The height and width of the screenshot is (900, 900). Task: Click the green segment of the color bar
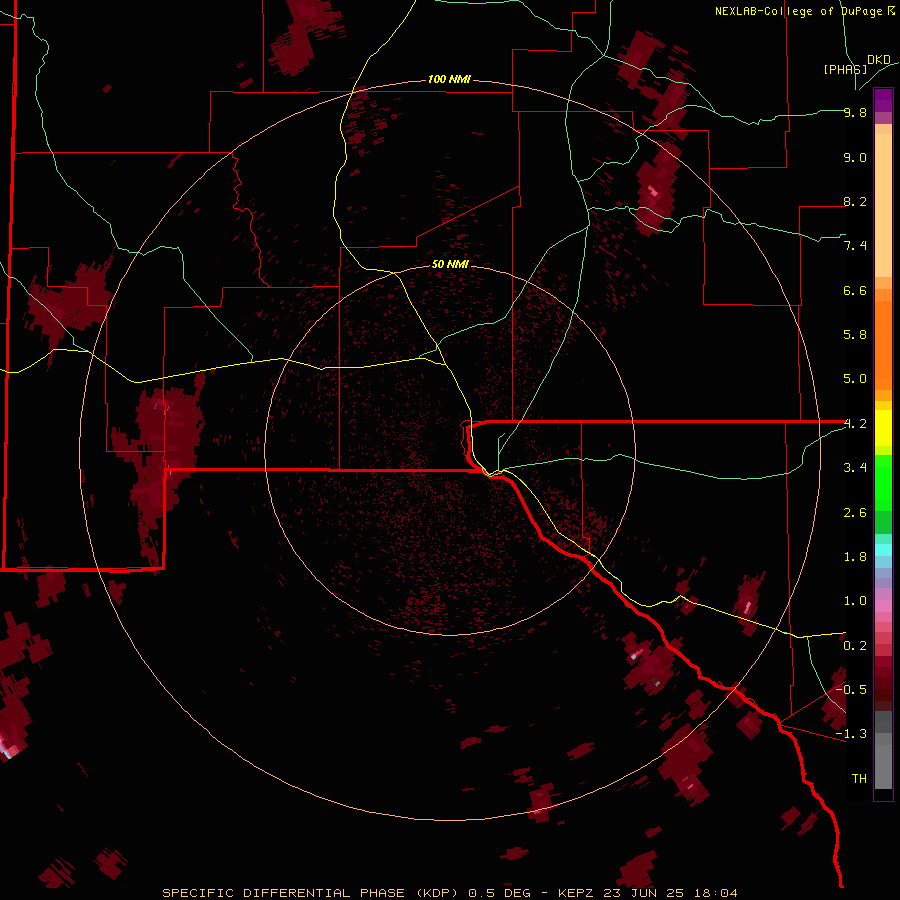click(883, 483)
